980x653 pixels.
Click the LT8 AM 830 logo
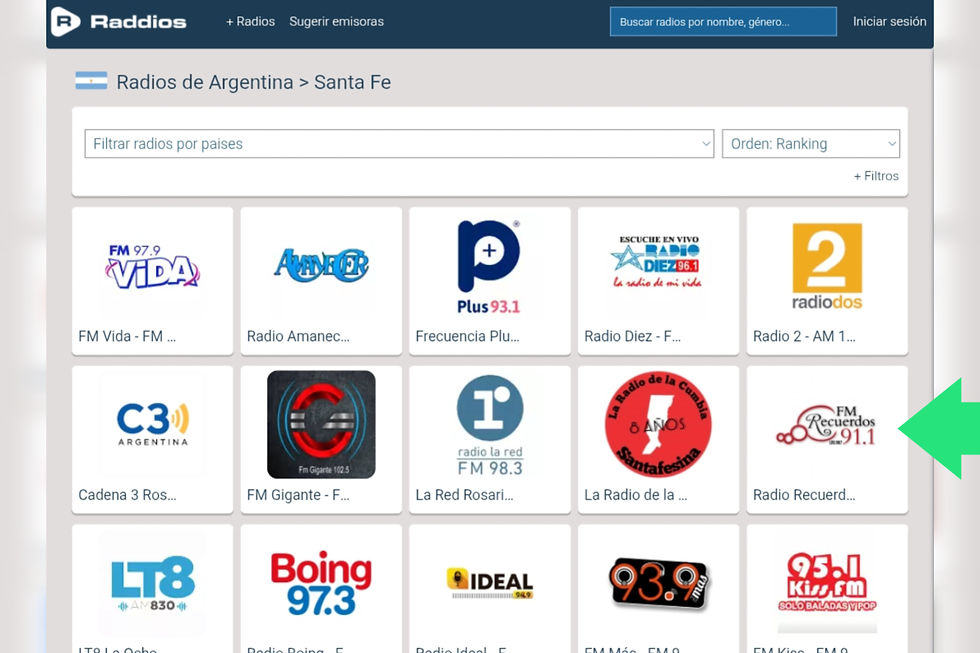tap(152, 583)
